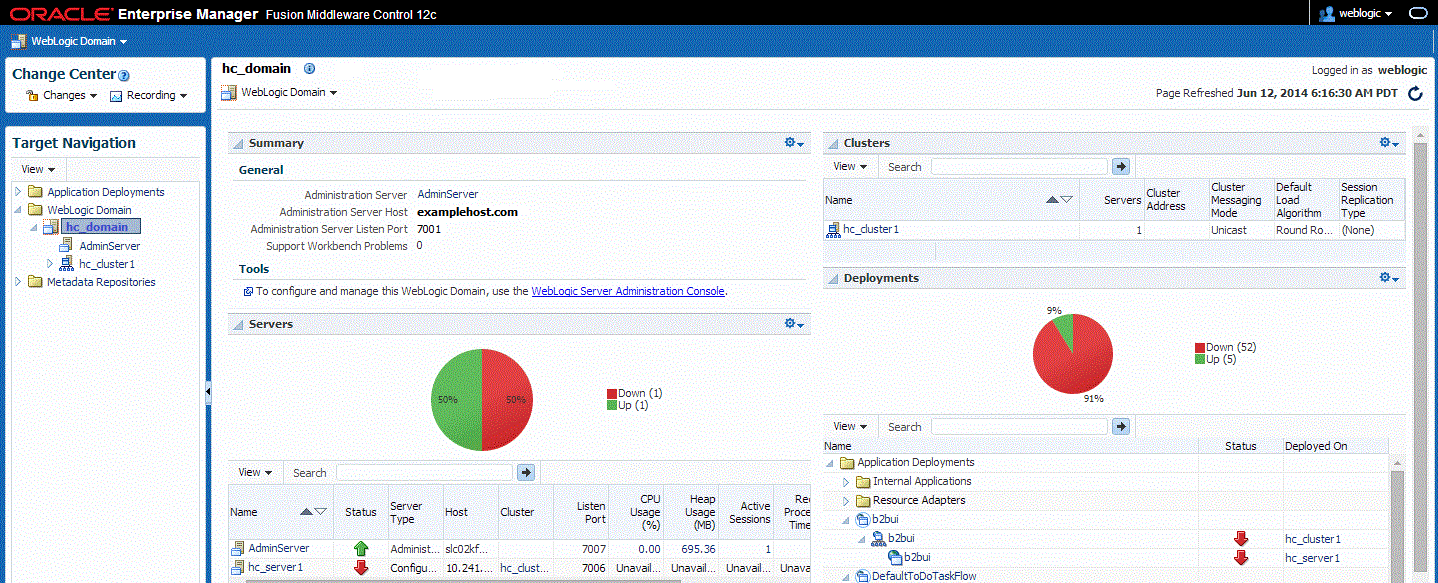The image size is (1438, 583).
Task: Expand Application Deployments in Target Navigation
Action: [18, 192]
